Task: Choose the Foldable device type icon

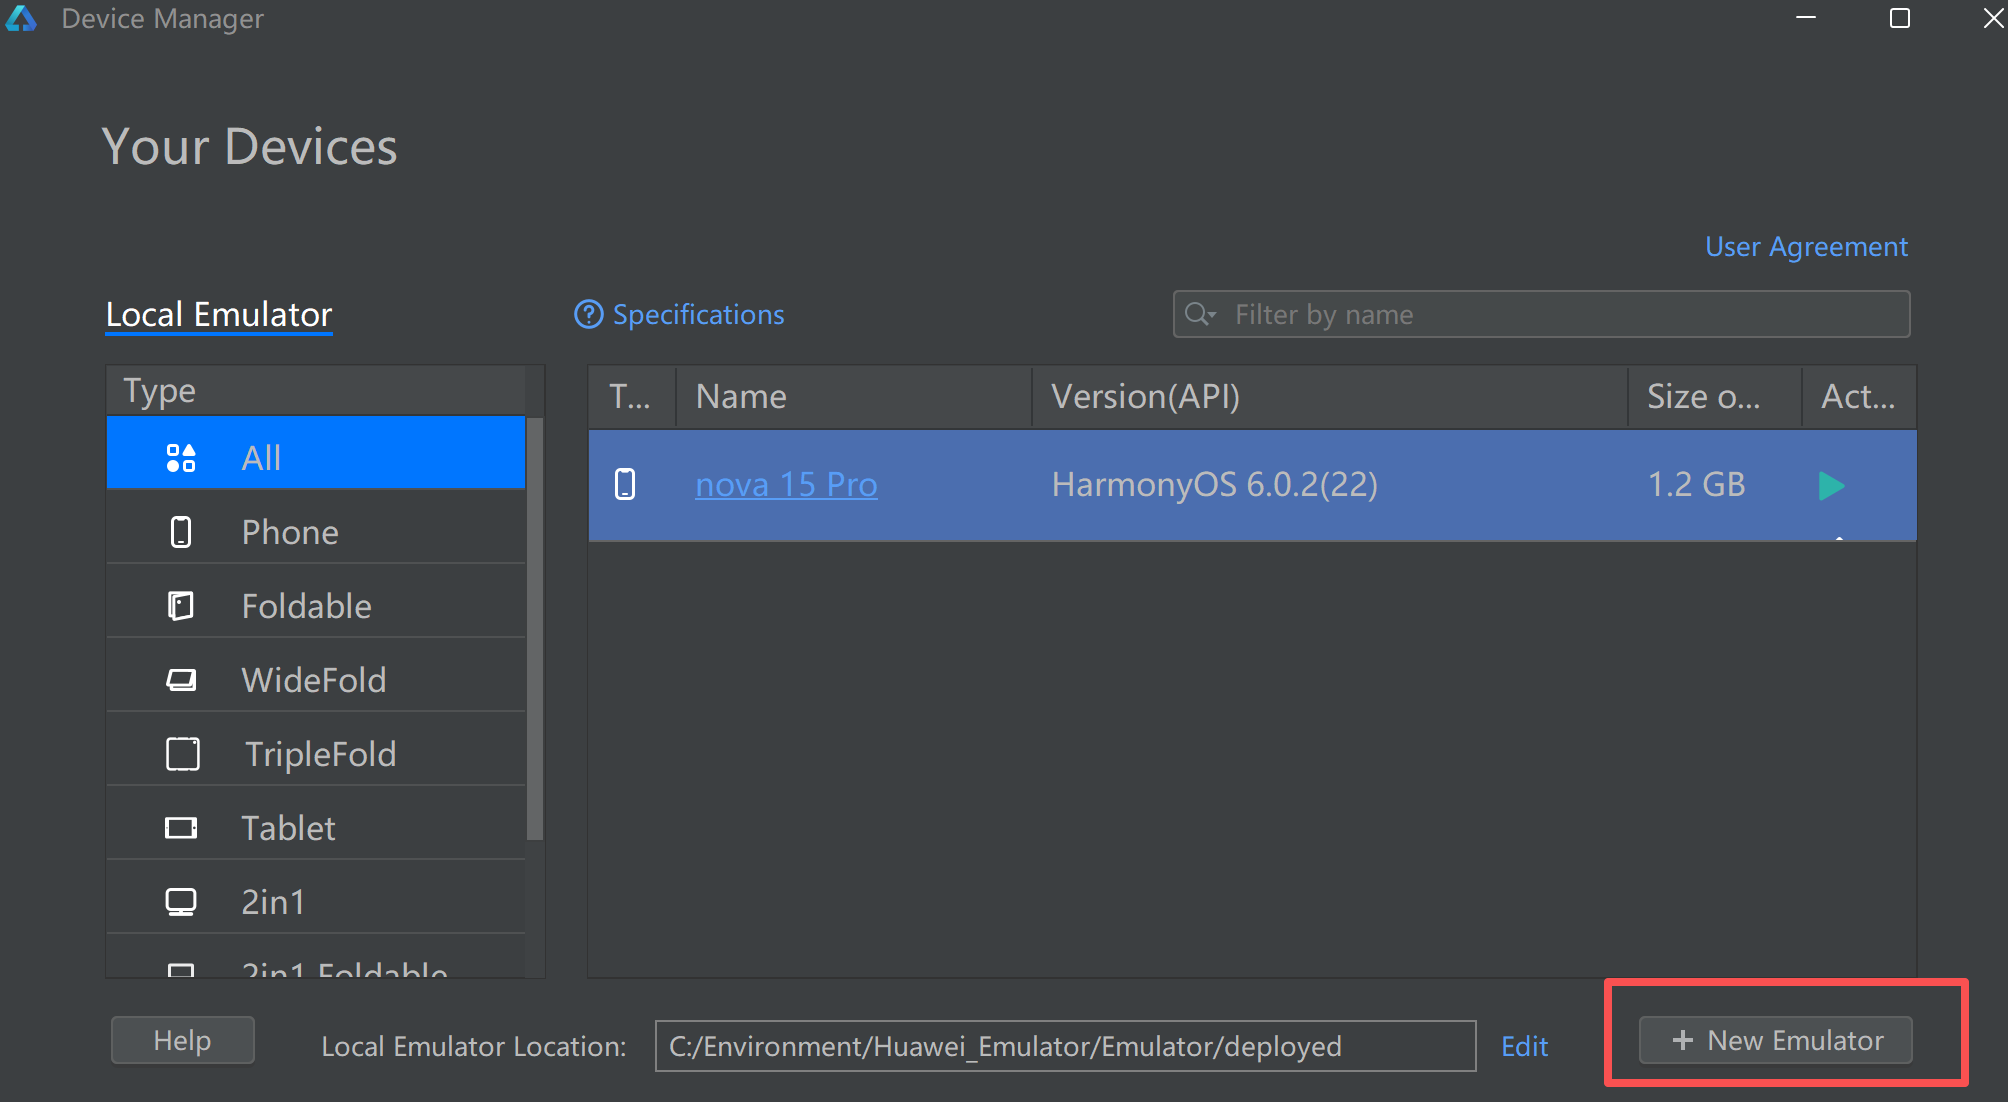Action: pos(181,606)
